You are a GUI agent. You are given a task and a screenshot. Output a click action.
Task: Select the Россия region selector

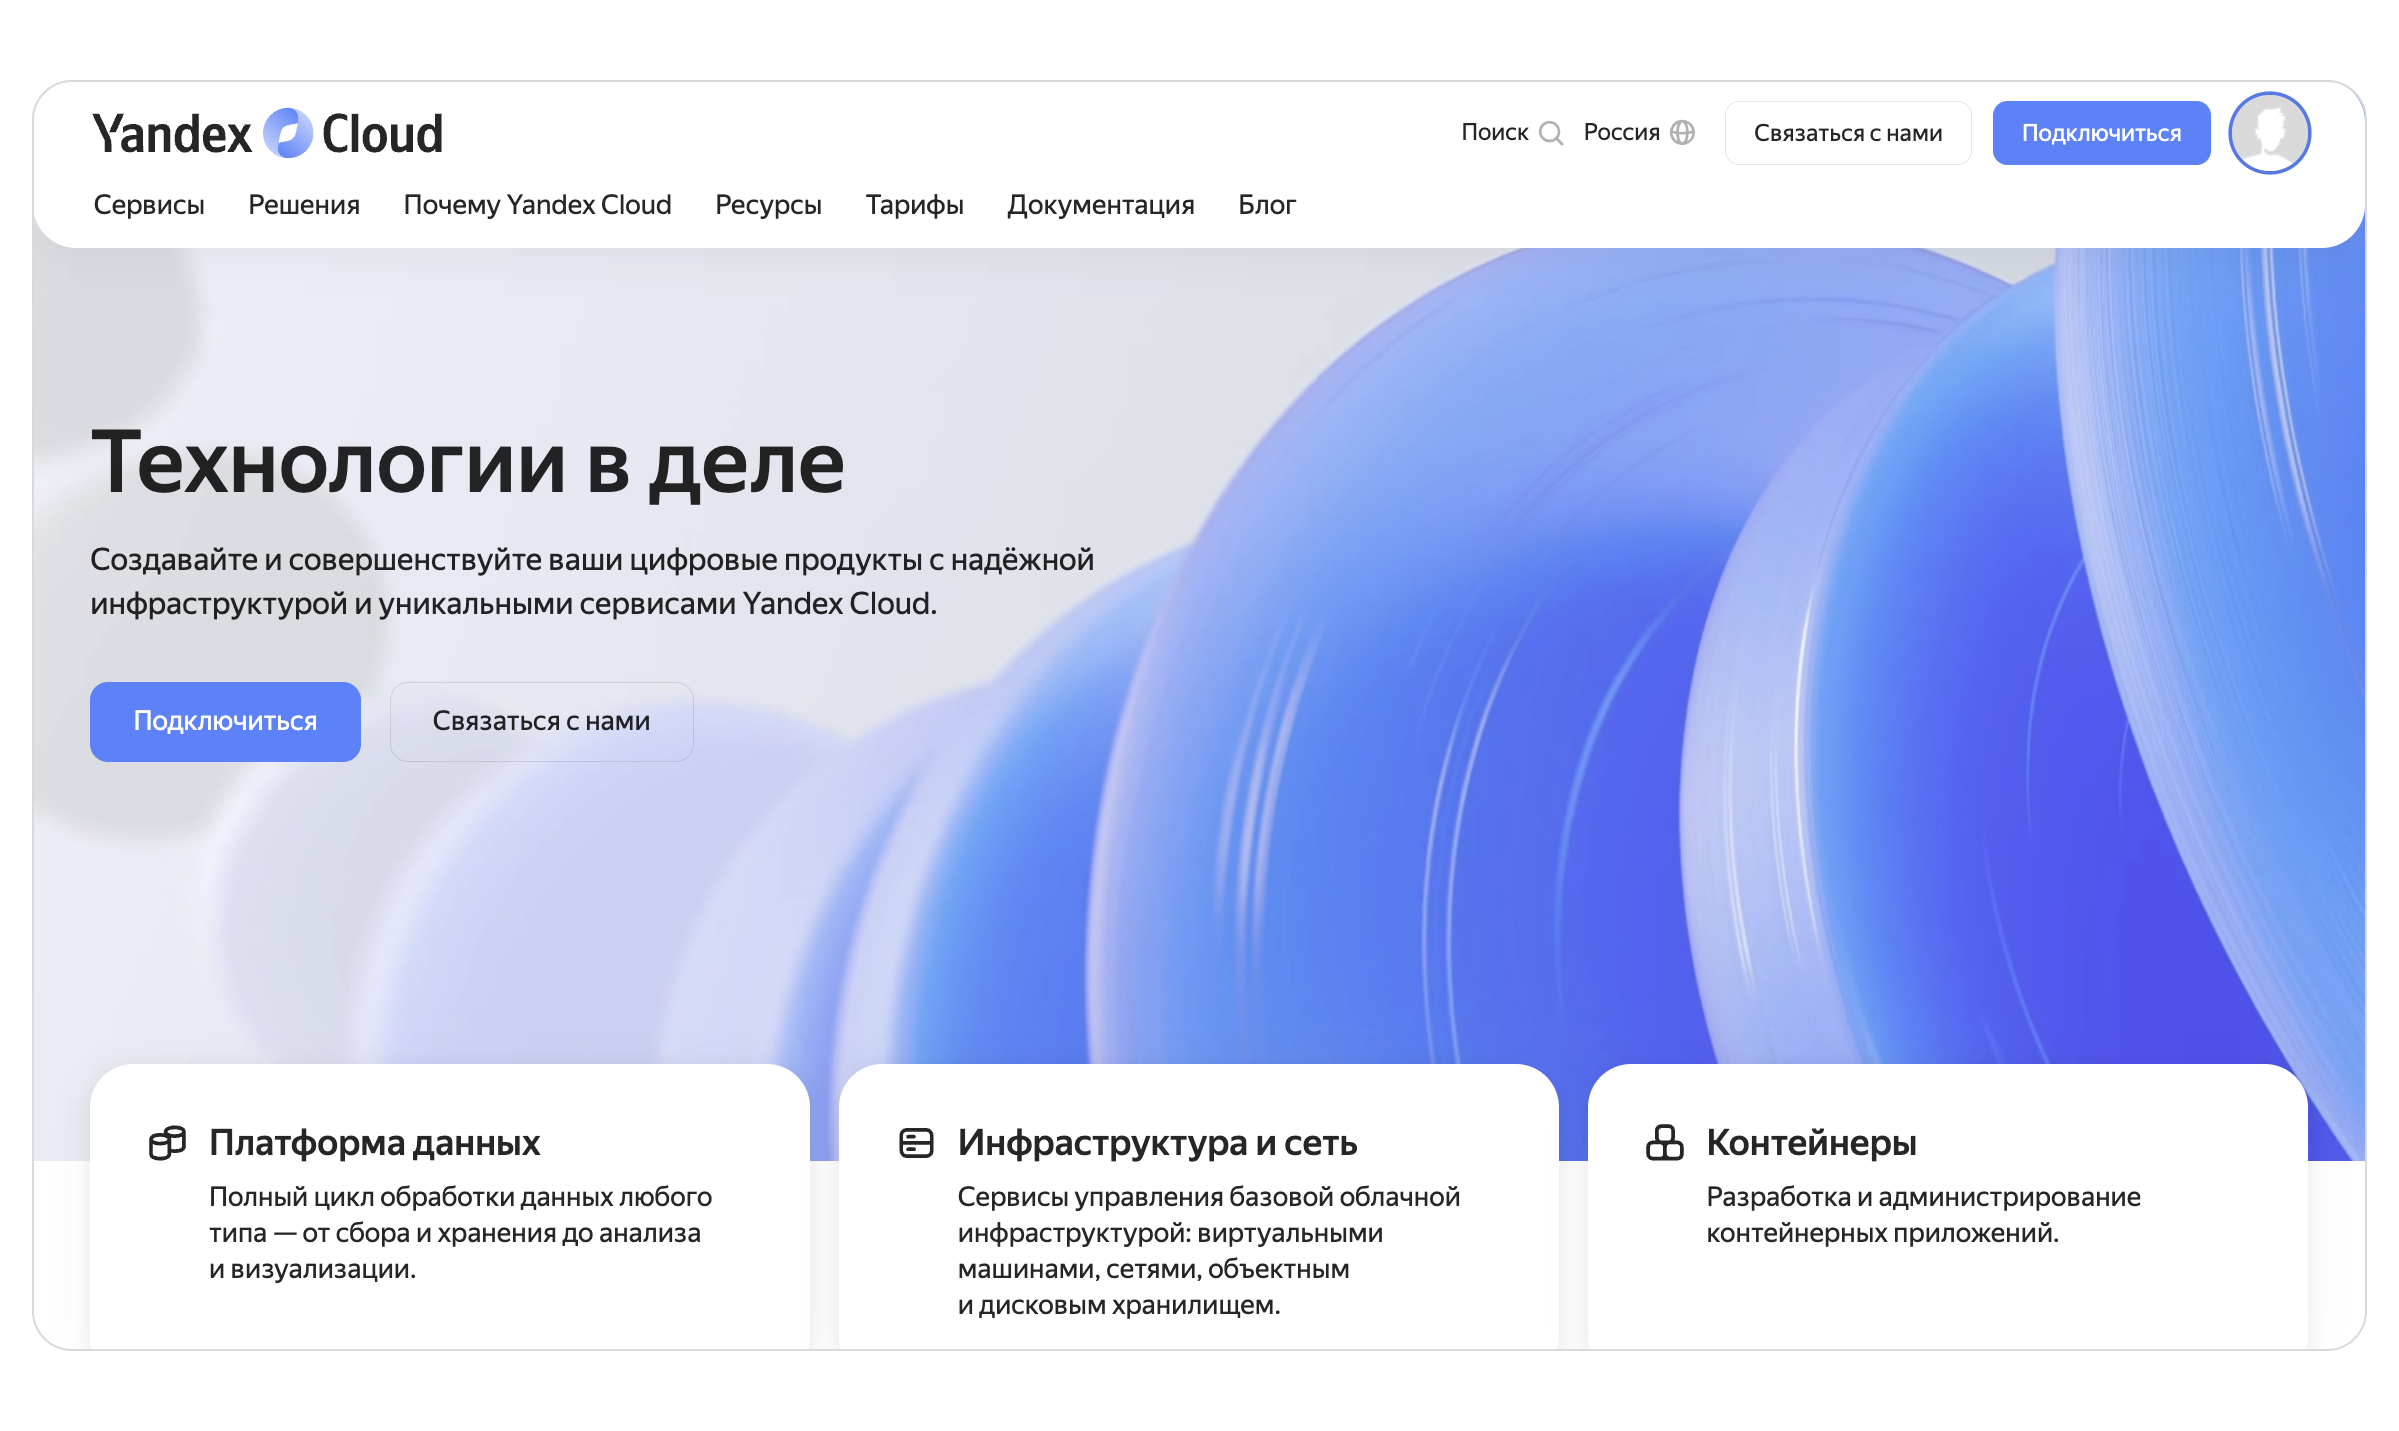tap(1639, 133)
